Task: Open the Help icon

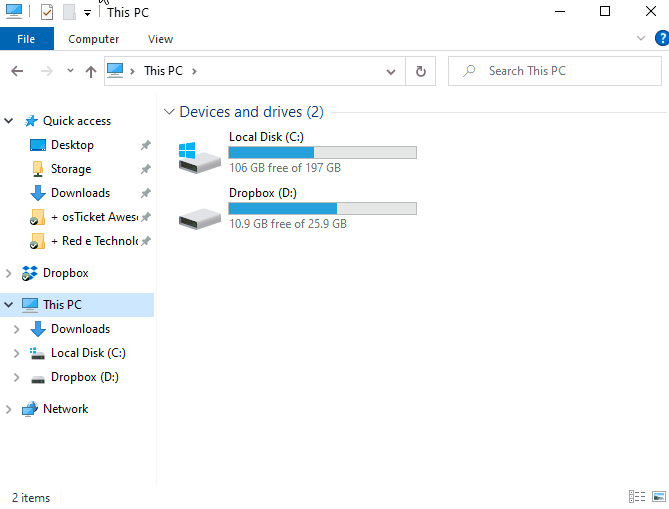Action: (x=662, y=38)
